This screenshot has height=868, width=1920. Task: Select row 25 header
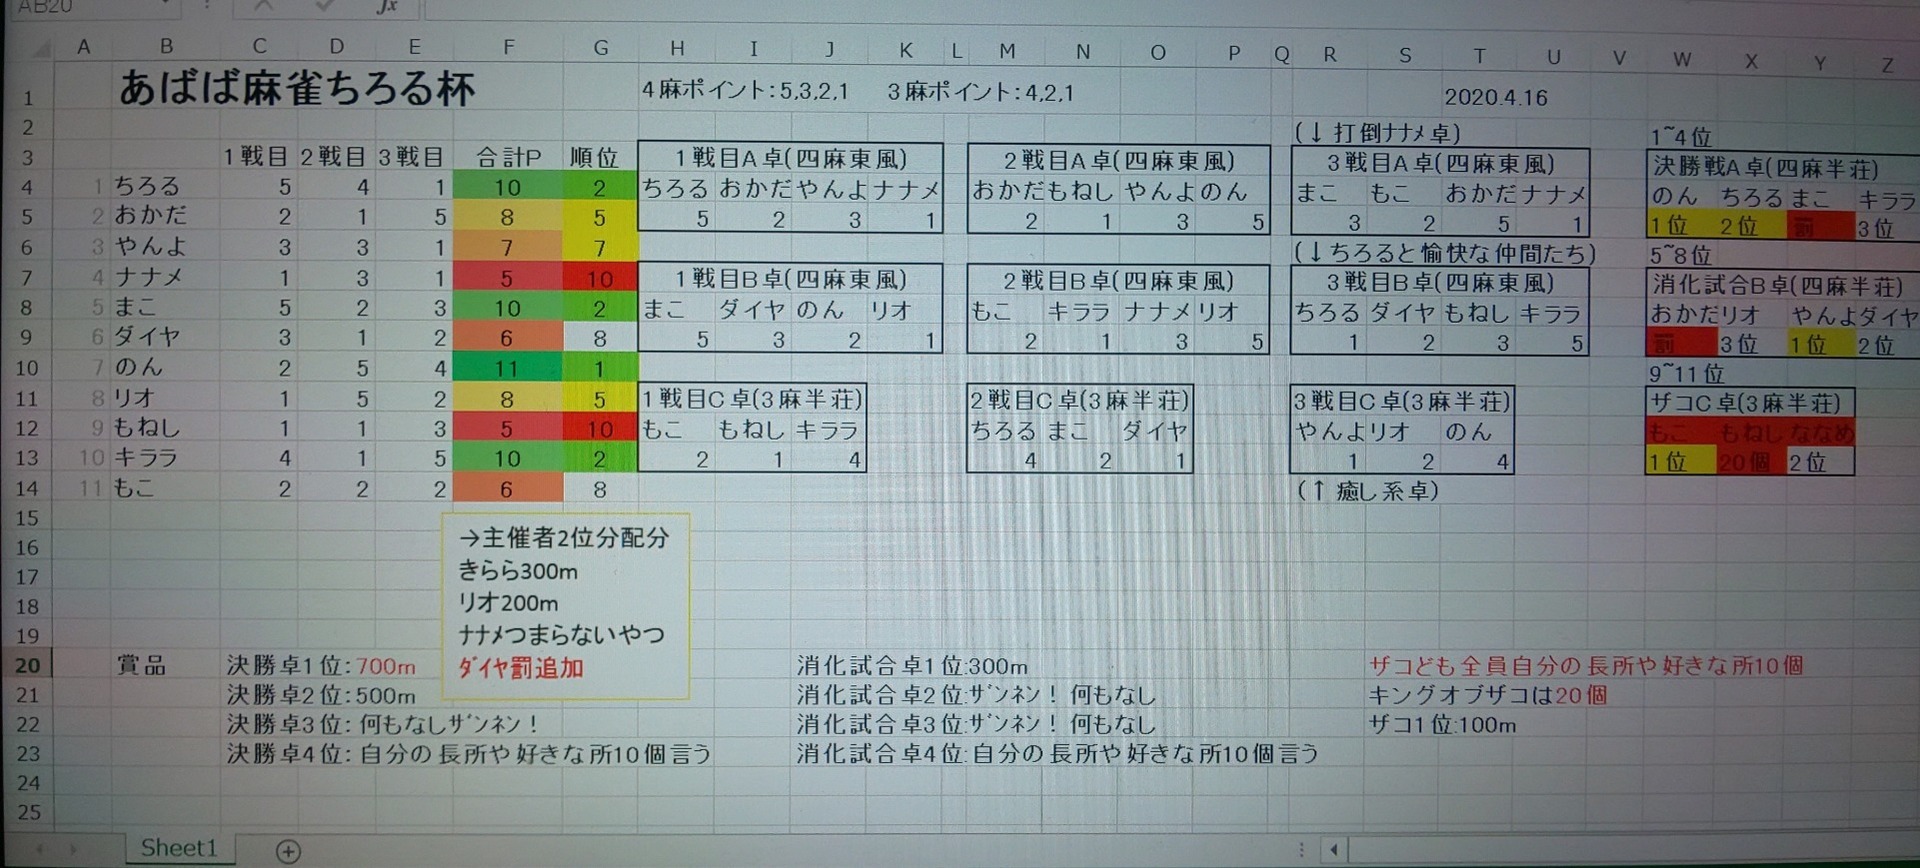click(28, 812)
